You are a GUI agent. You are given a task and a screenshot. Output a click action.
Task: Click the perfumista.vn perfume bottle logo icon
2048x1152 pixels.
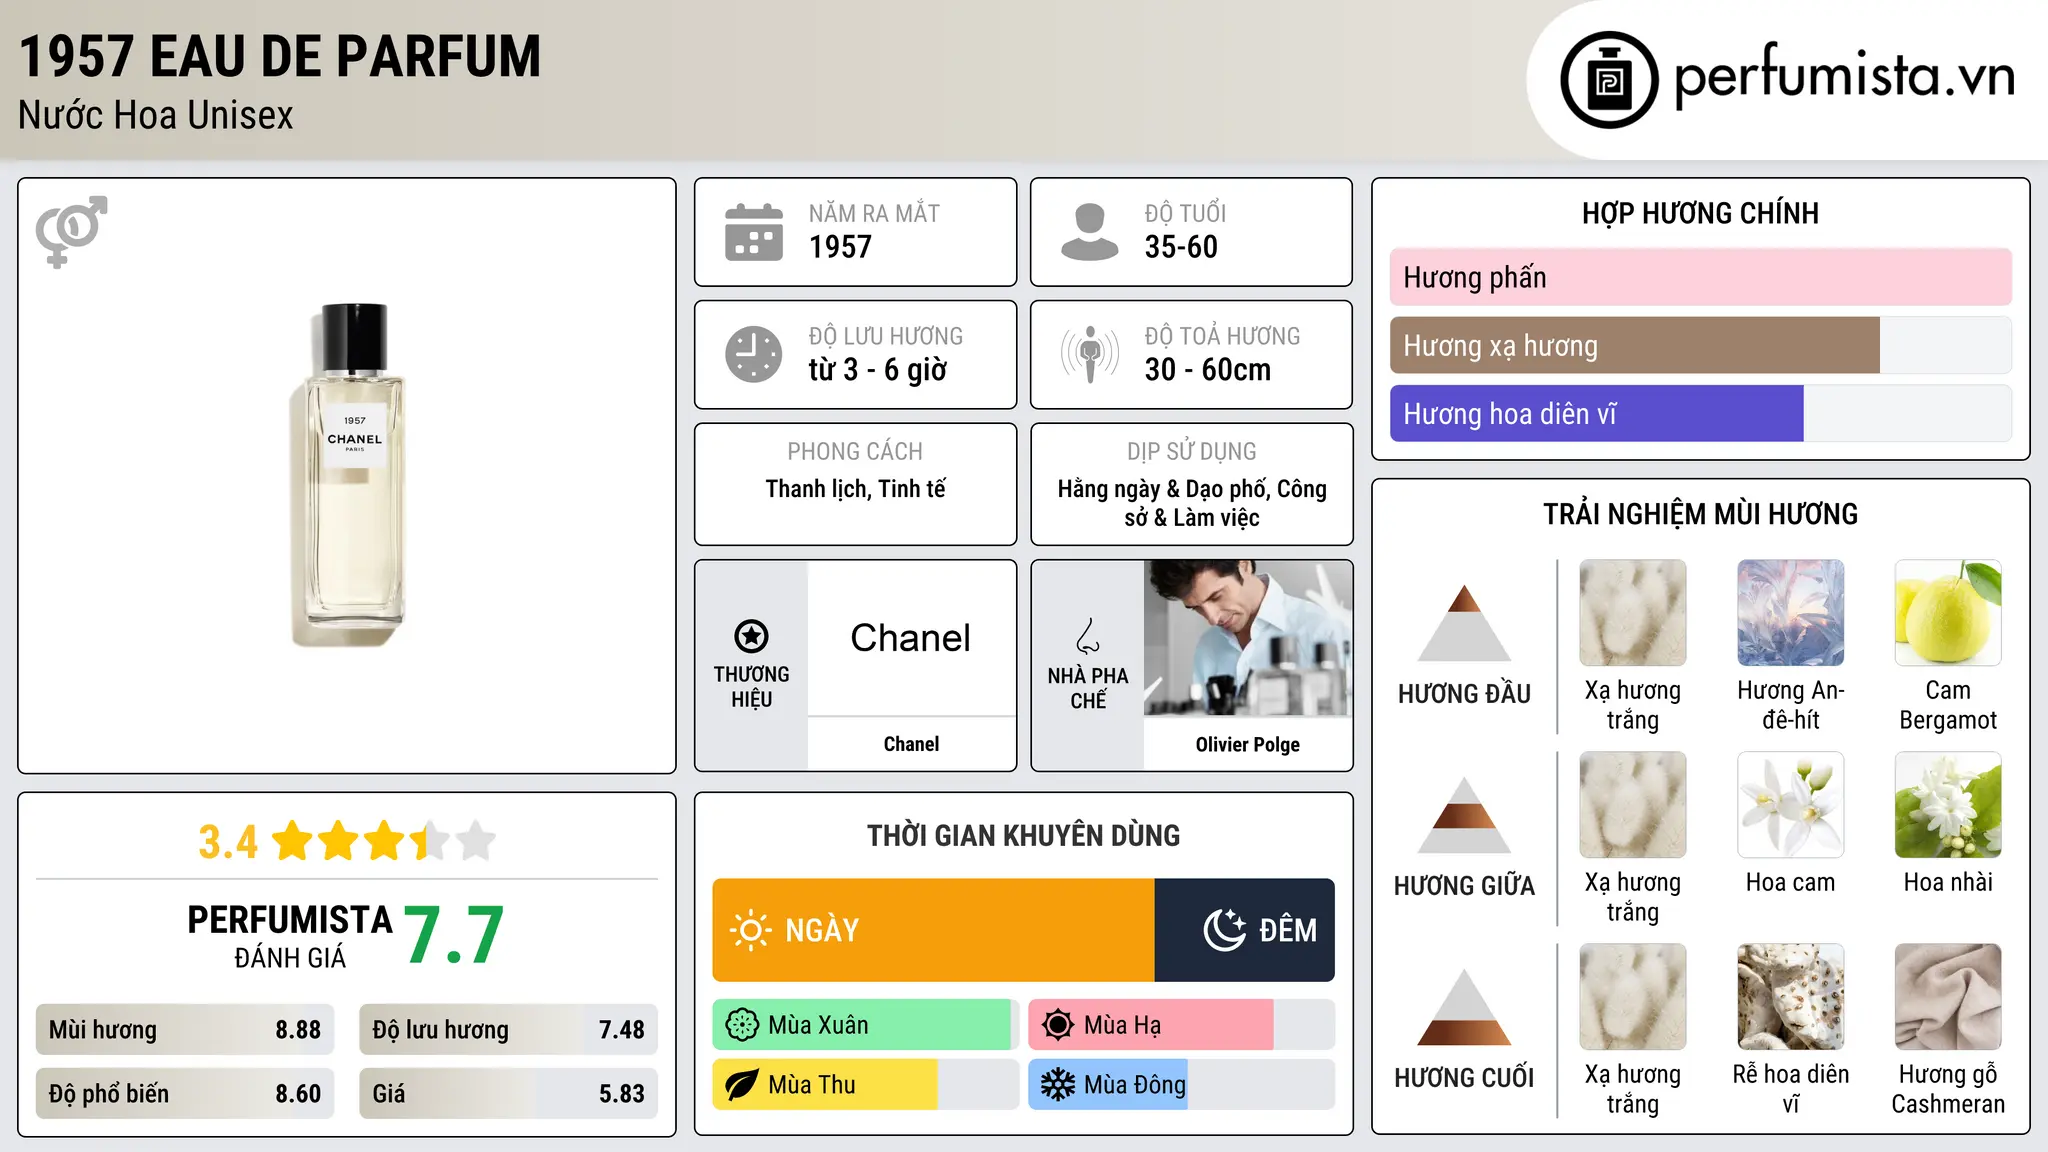1609,80
